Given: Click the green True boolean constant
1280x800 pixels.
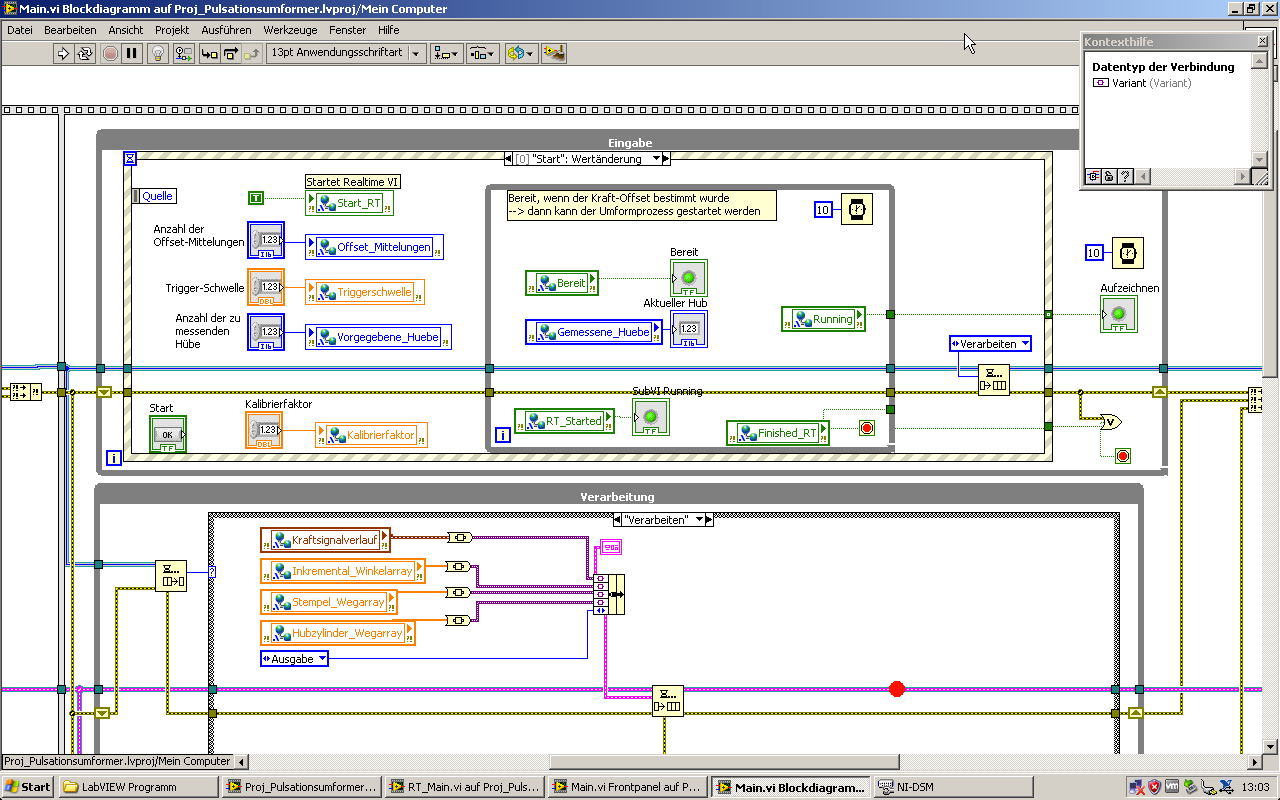Looking at the screenshot, I should point(256,198).
